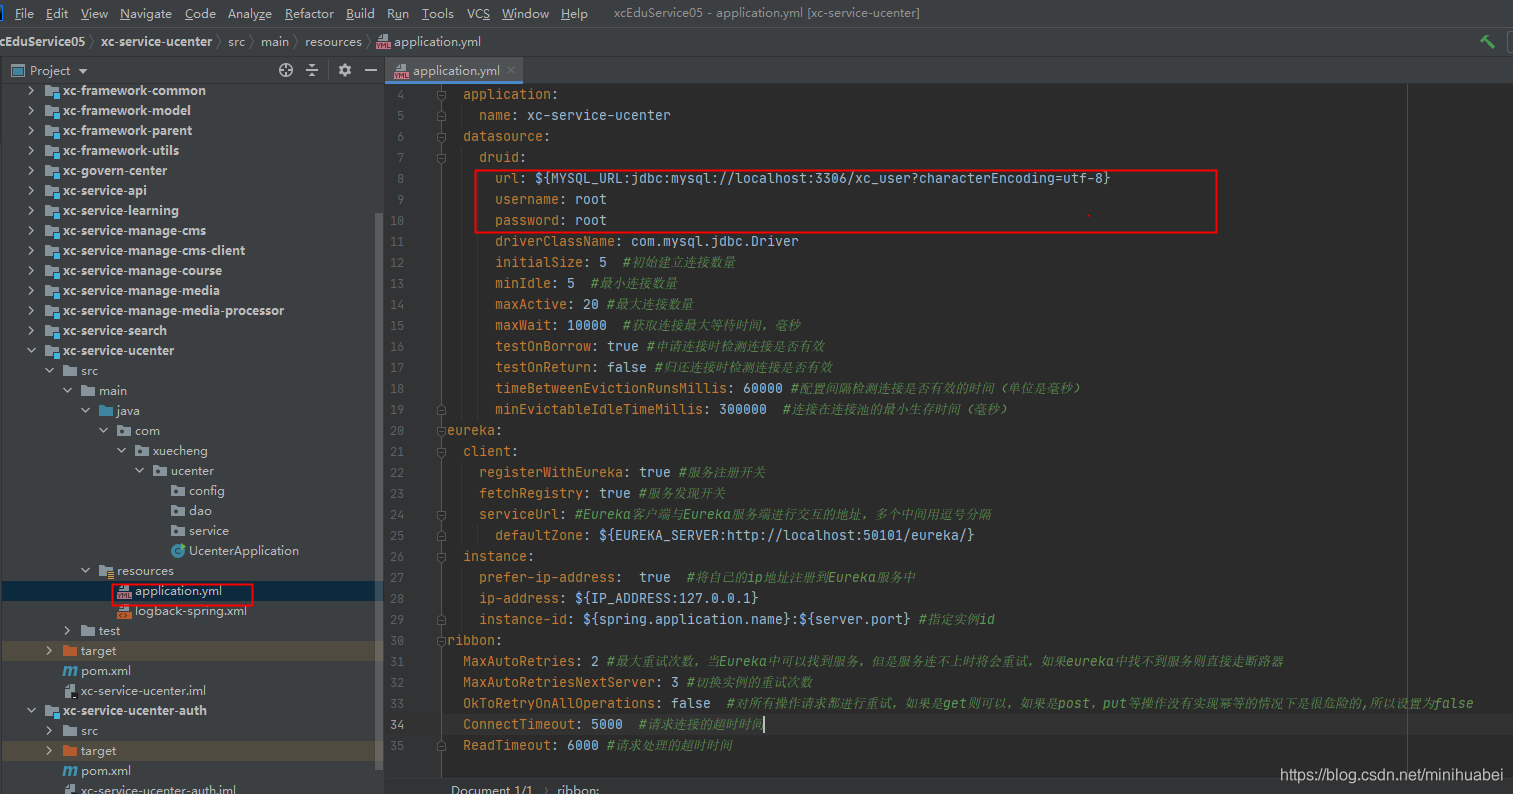Viewport: 1513px width, 794px height.
Task: Expand the src folder under xc-service-ucenter-auth
Action: coord(49,731)
